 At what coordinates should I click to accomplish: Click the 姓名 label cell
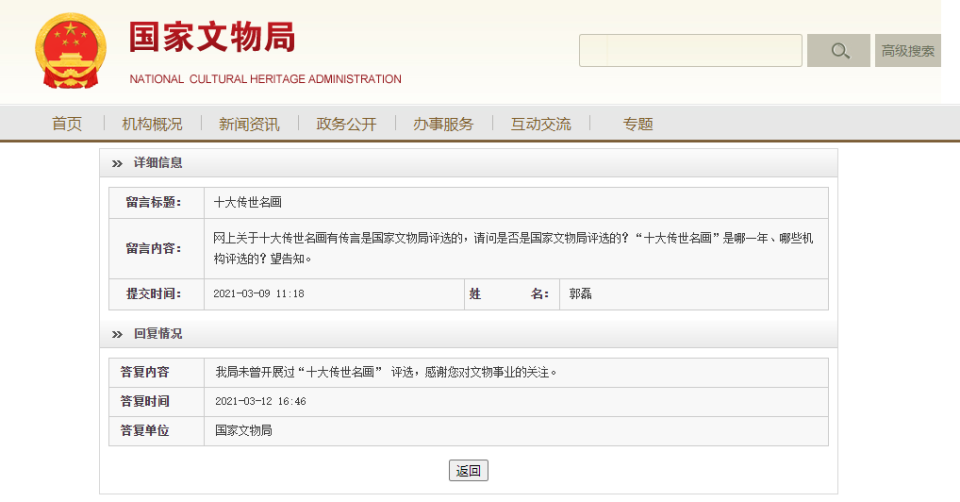click(x=512, y=294)
